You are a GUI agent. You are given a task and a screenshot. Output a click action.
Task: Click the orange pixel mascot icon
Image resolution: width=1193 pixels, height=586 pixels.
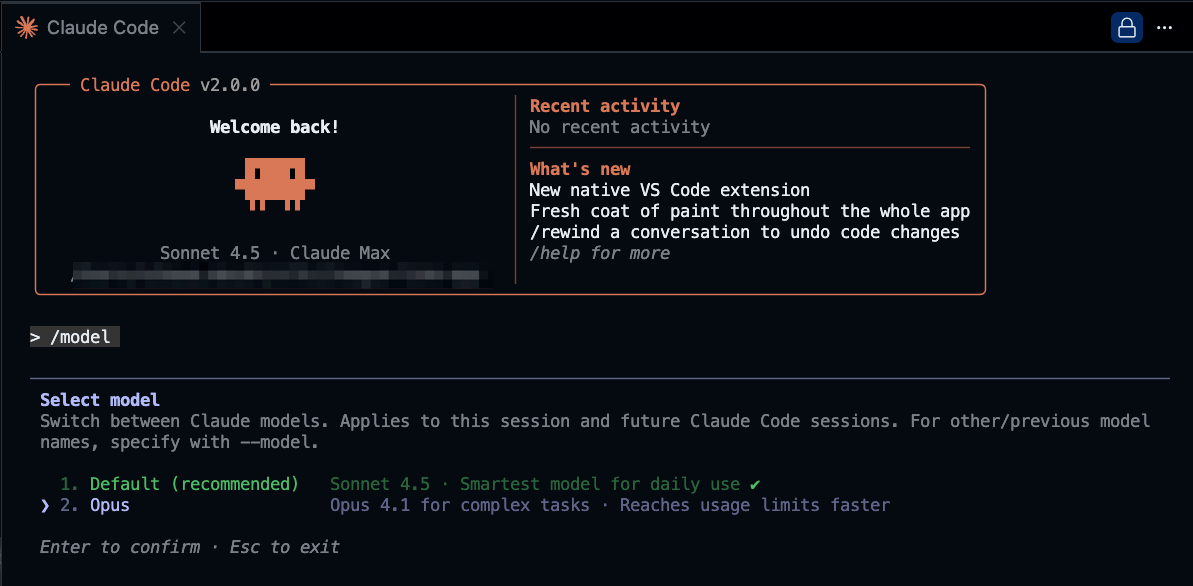[x=275, y=183]
